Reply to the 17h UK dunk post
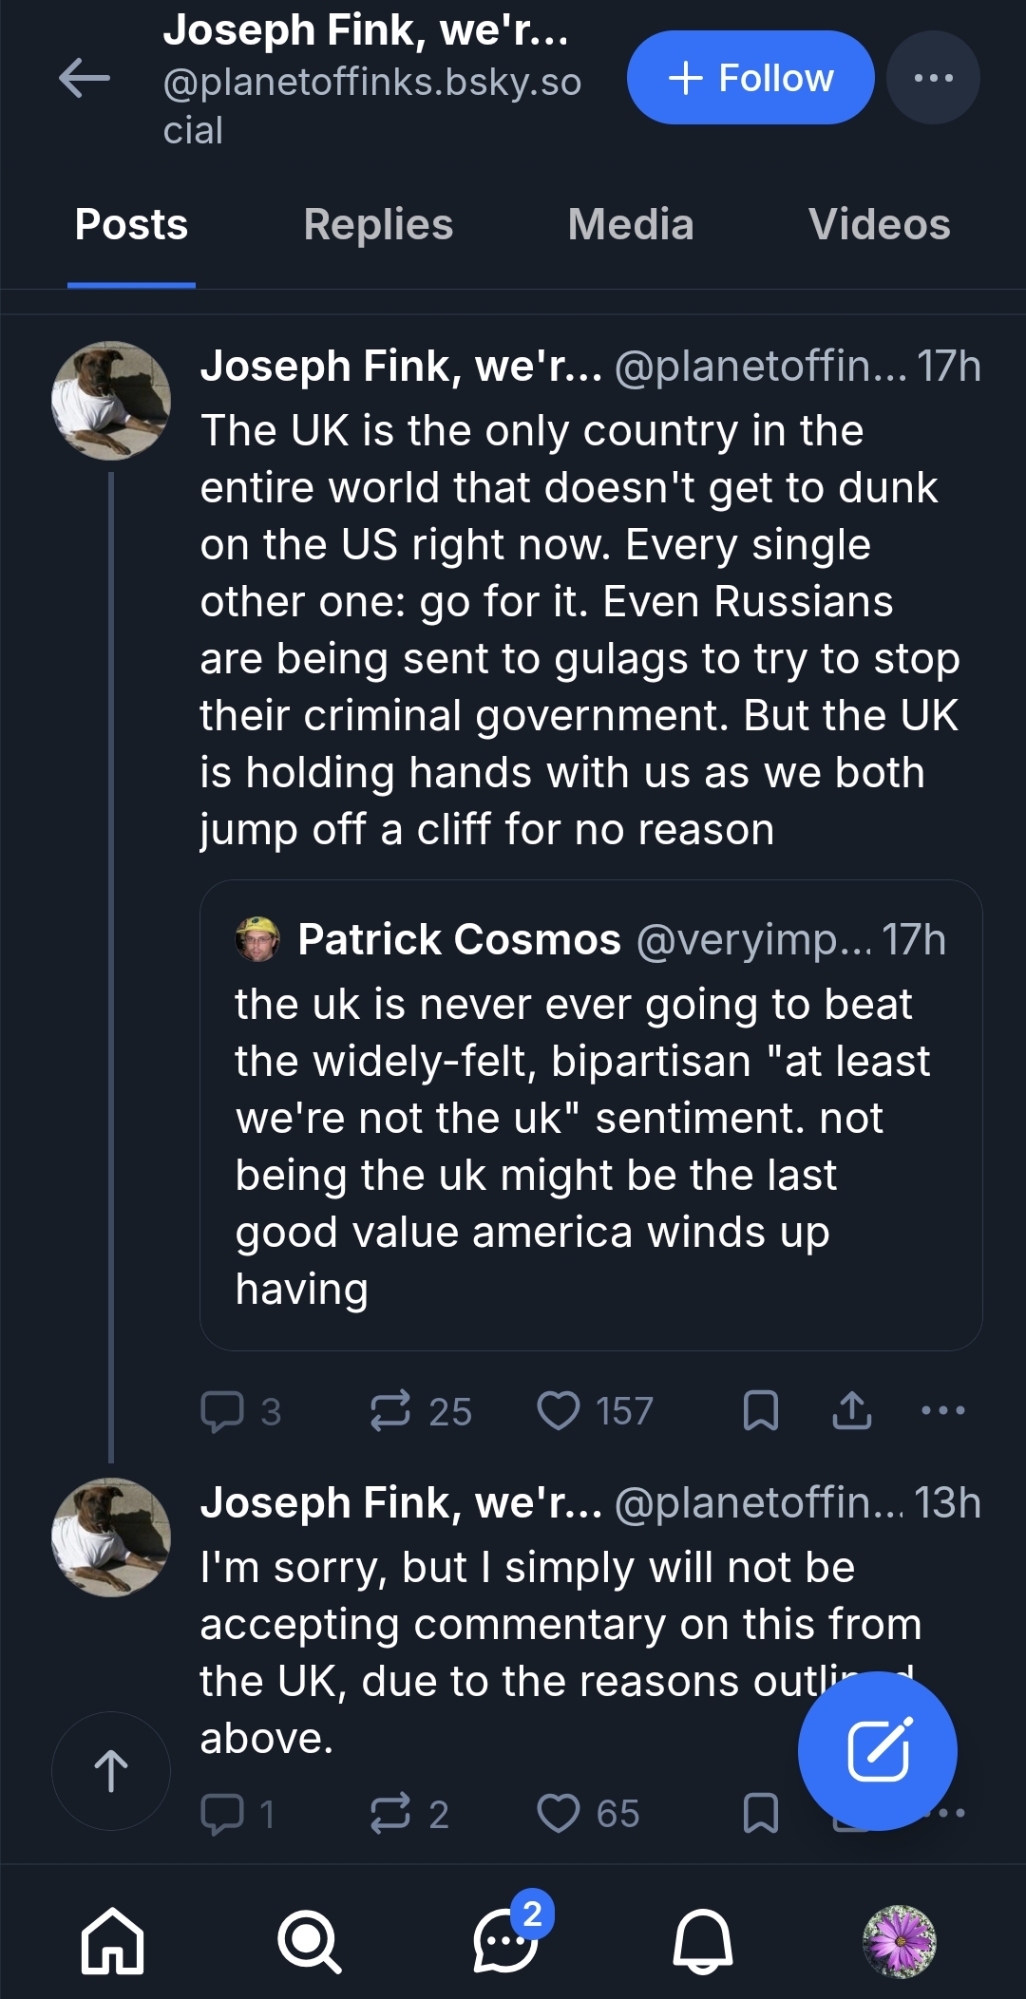The width and height of the screenshot is (1026, 1999). coord(223,1411)
